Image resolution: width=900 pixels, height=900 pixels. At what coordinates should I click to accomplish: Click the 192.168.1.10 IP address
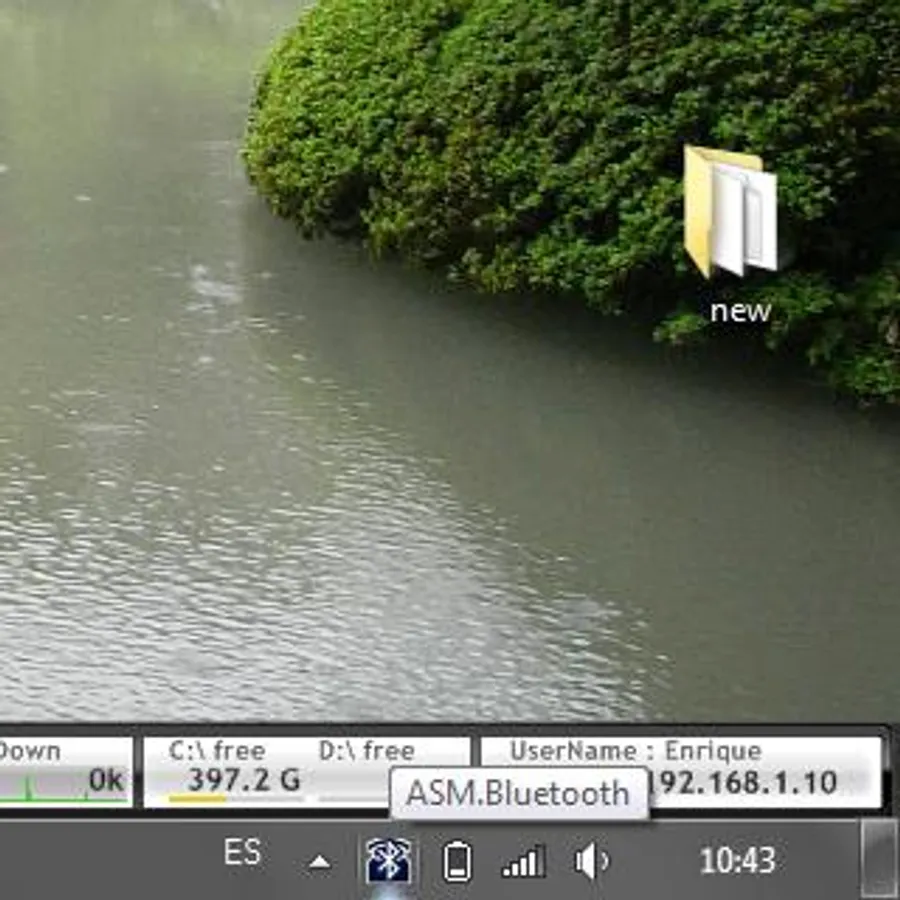pyautogui.click(x=744, y=782)
